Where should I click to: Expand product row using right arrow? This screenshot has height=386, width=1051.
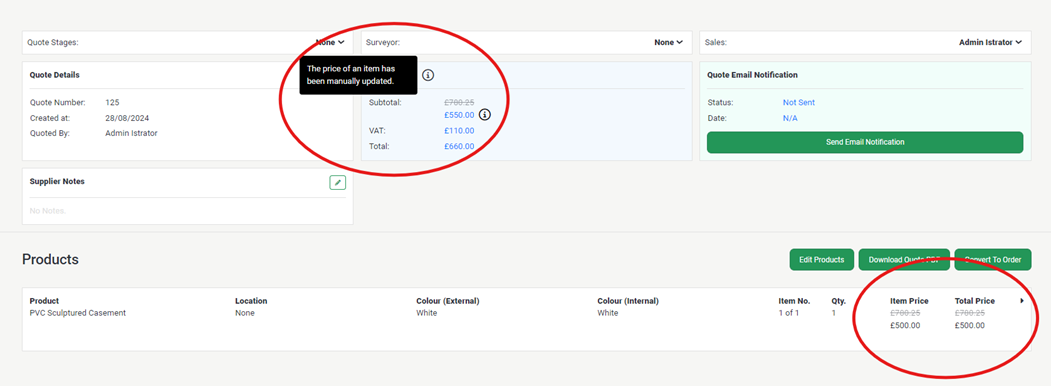[1022, 301]
